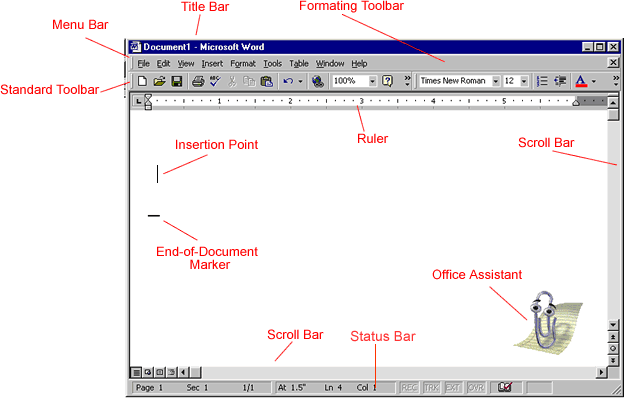Click the Paste clipboard icon
624x398 pixels.
tap(267, 81)
